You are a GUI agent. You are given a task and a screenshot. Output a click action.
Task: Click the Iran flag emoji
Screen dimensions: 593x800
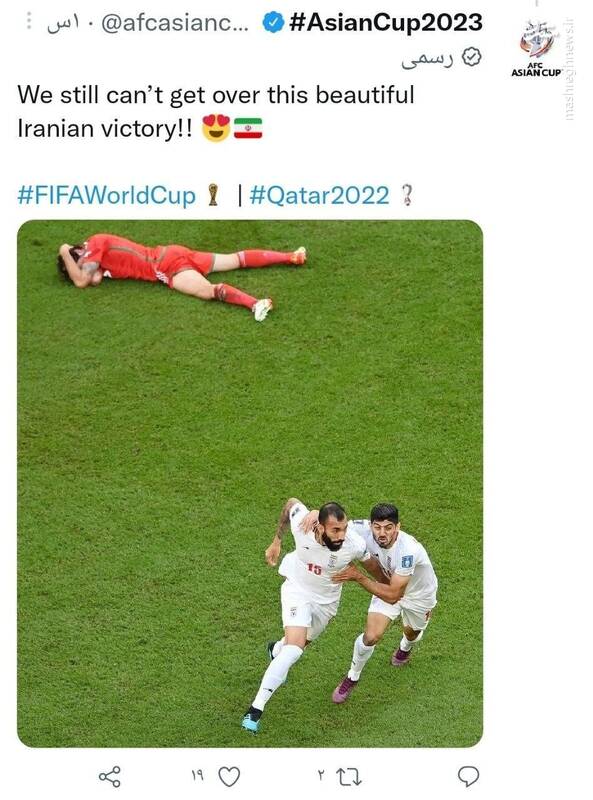coord(248,128)
